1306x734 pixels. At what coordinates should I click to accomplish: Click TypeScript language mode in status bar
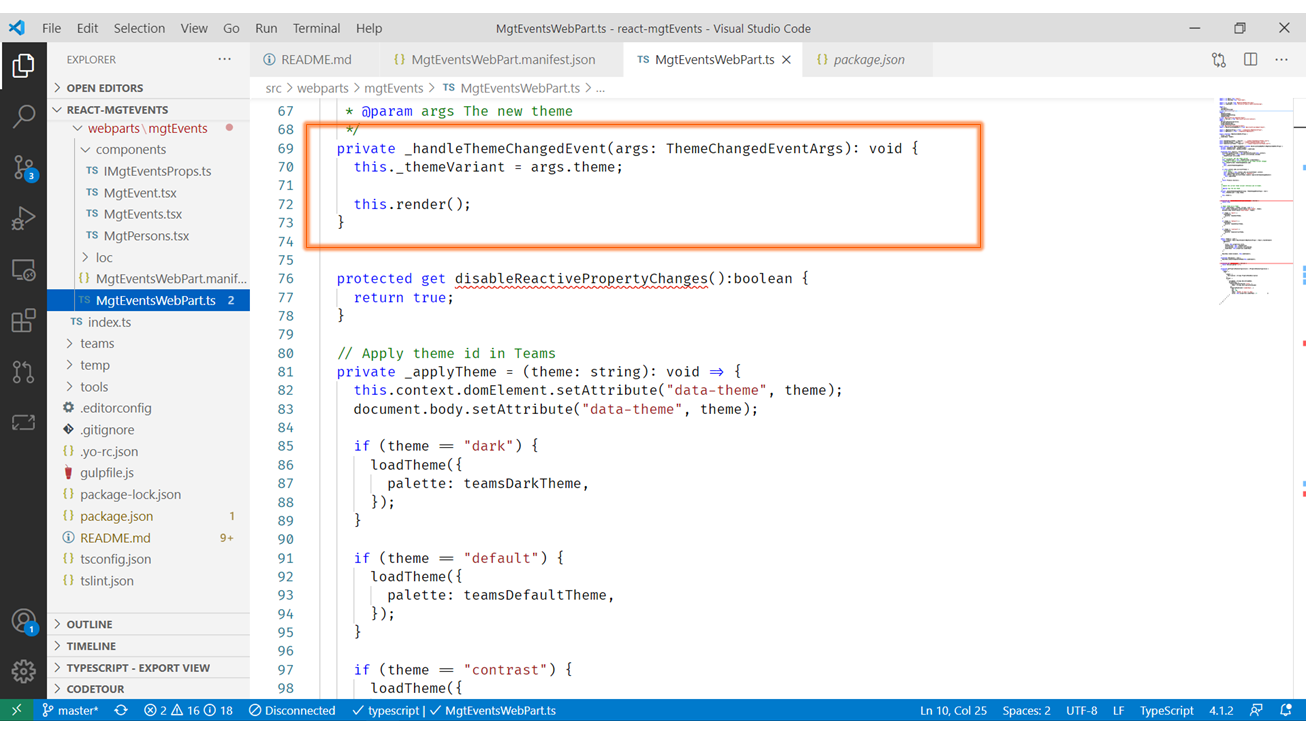pos(1166,711)
